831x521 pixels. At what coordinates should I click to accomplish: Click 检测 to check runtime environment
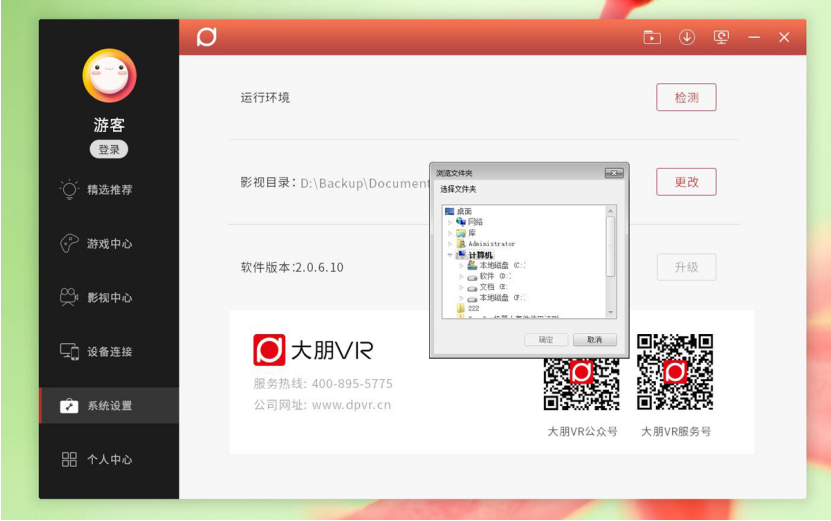point(686,98)
